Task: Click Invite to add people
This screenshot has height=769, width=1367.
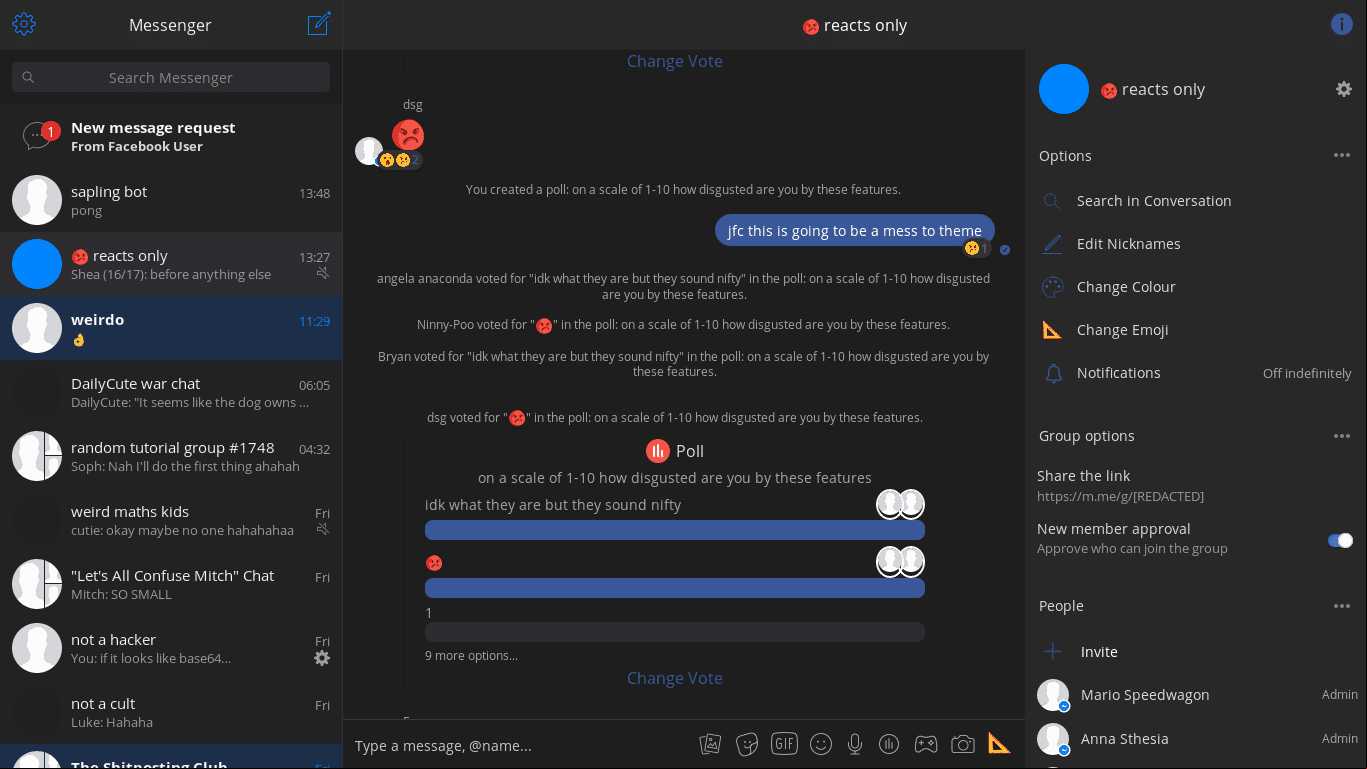Action: point(1099,652)
